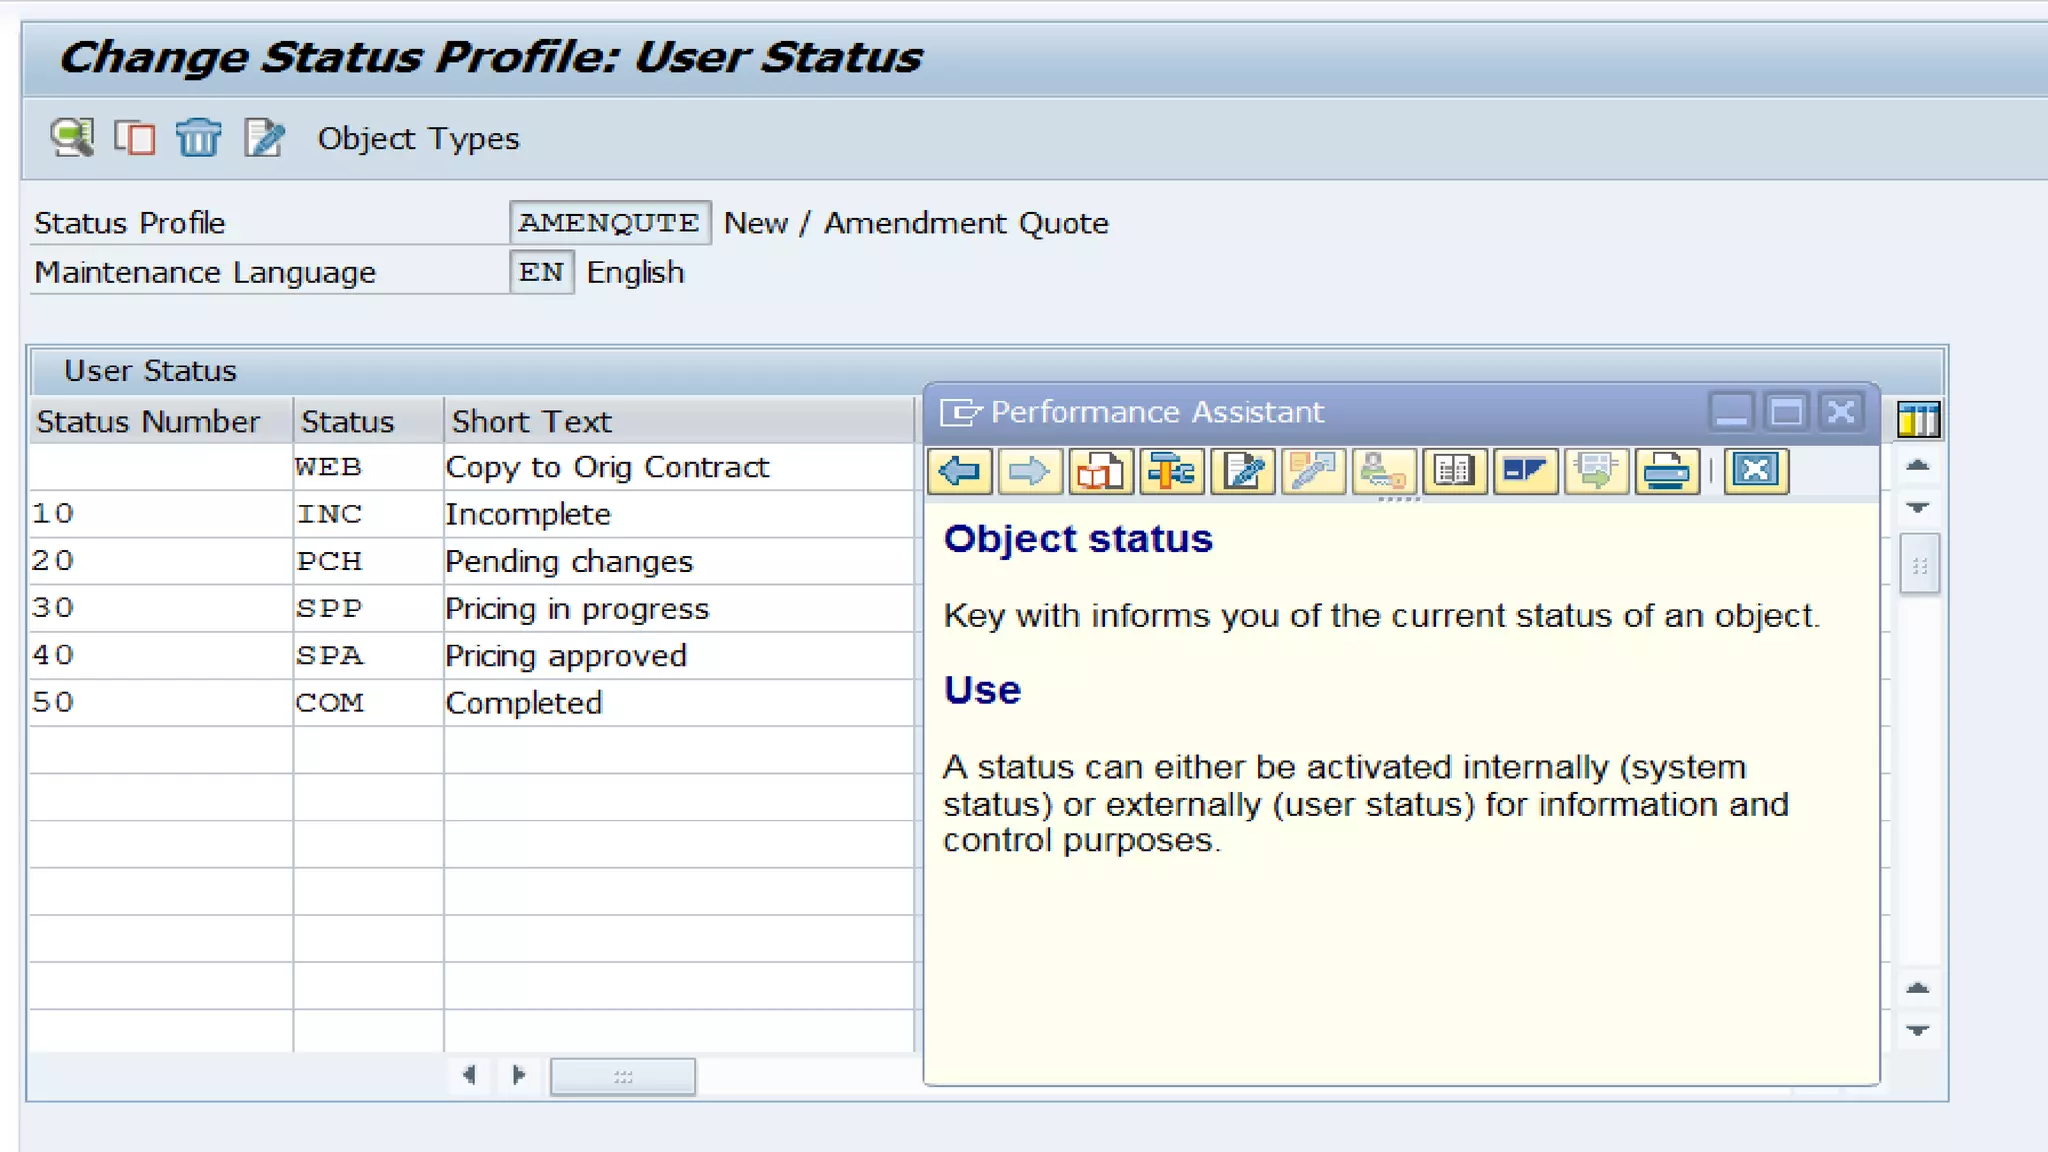
Task: Click the delete trash can icon
Action: tap(198, 138)
